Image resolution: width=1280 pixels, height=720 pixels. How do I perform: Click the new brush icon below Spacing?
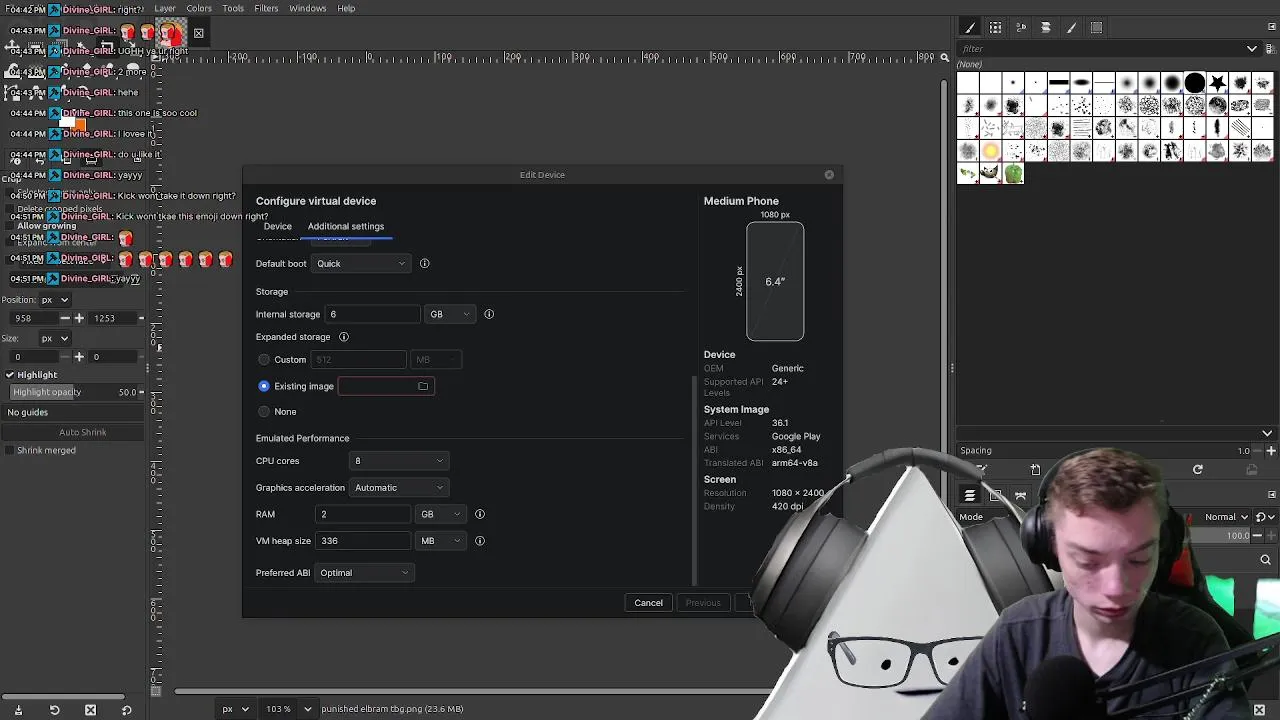[x=1035, y=469]
